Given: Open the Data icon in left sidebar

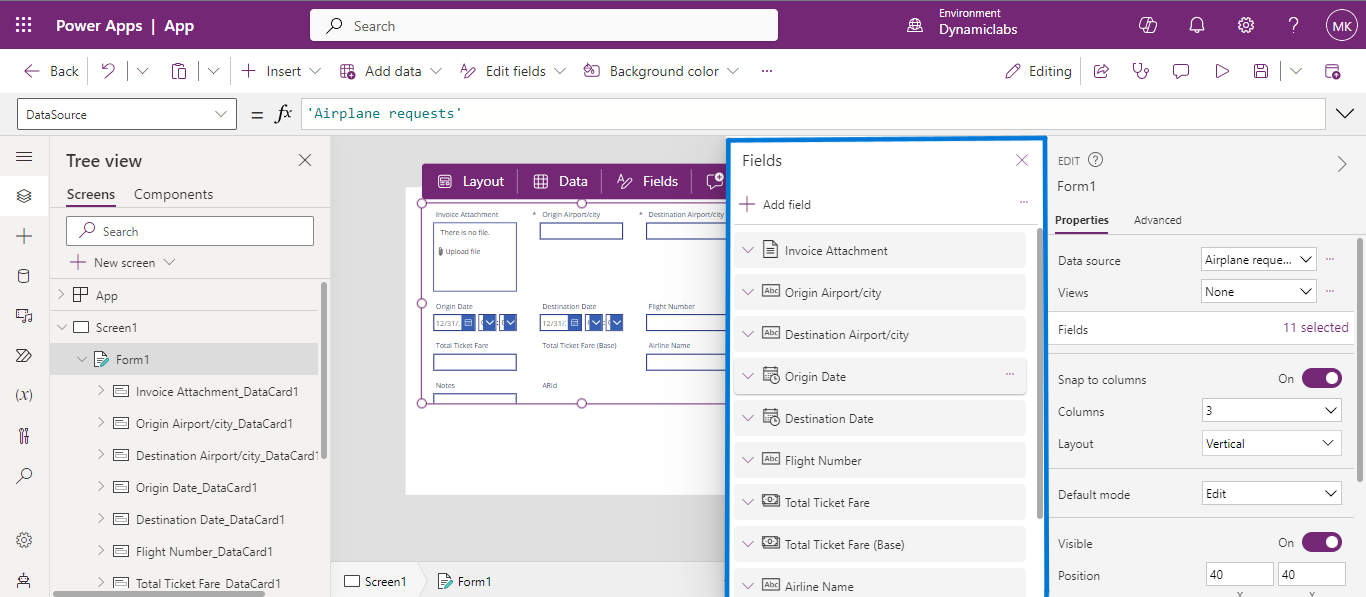Looking at the screenshot, I should (x=24, y=276).
